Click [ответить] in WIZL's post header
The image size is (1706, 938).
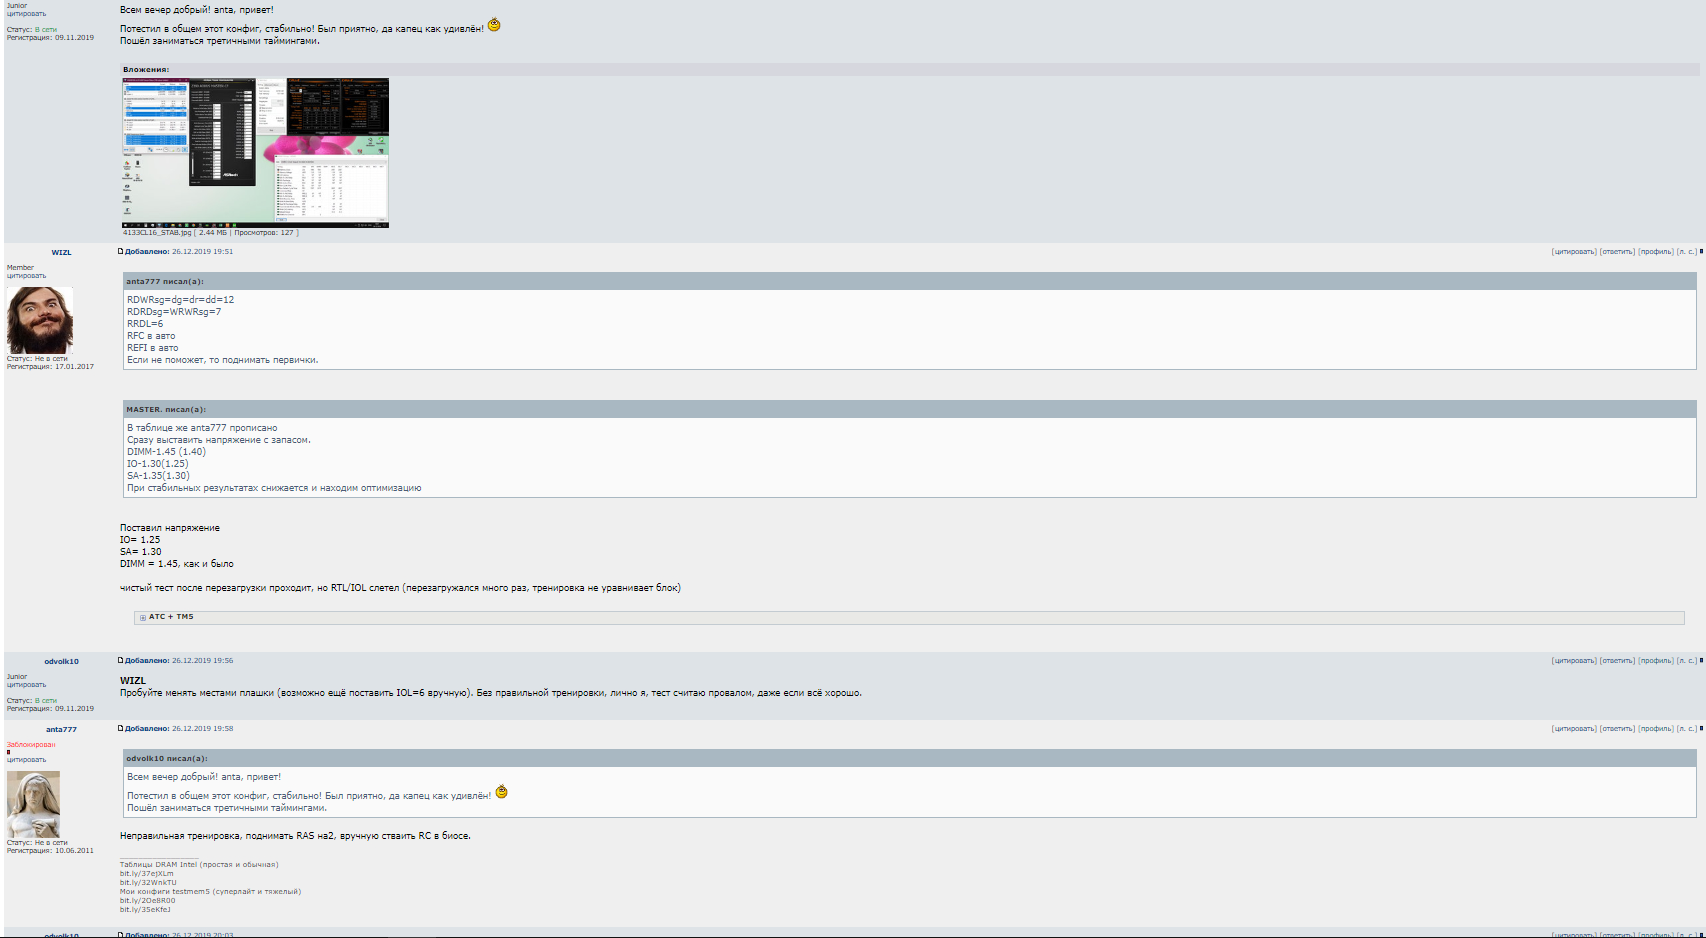[1617, 252]
